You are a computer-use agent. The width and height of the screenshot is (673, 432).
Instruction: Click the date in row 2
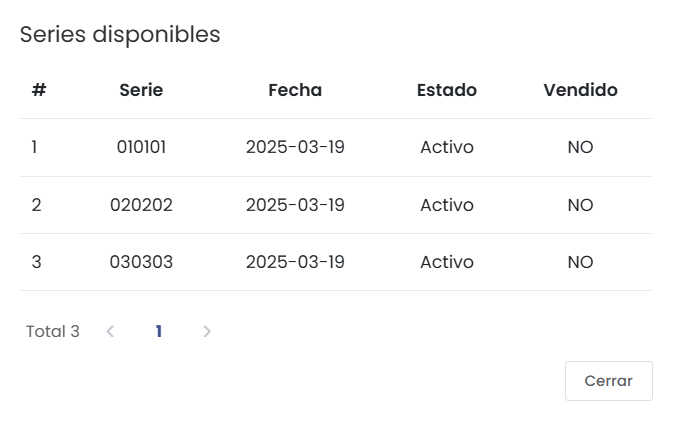click(295, 205)
